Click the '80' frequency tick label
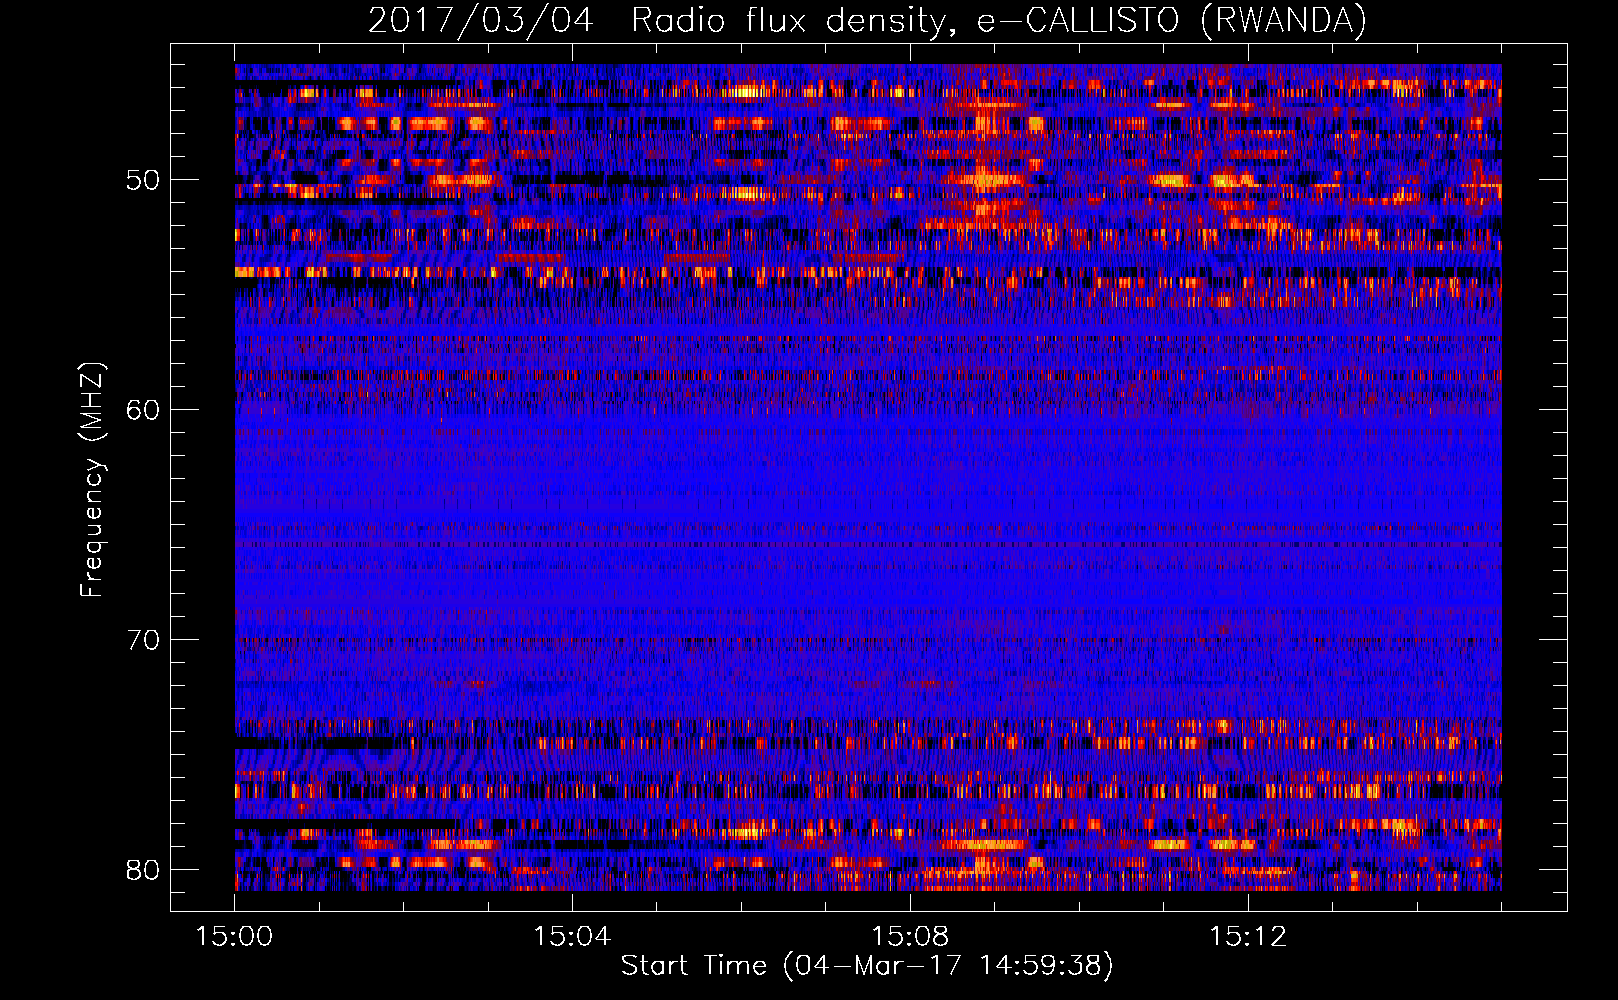 143,869
